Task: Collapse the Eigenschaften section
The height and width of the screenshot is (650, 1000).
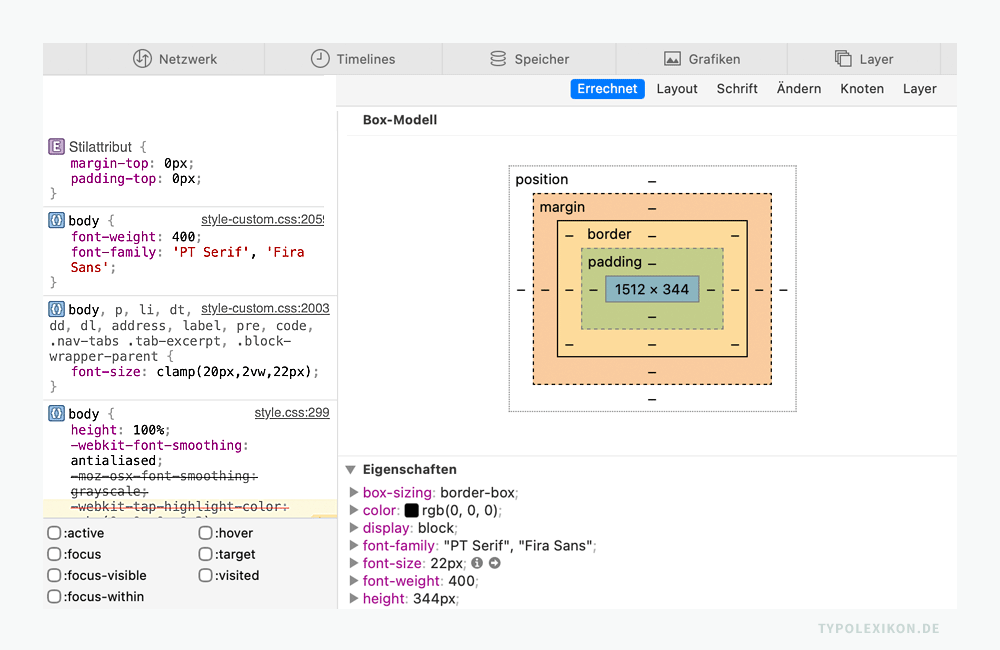Action: (351, 469)
